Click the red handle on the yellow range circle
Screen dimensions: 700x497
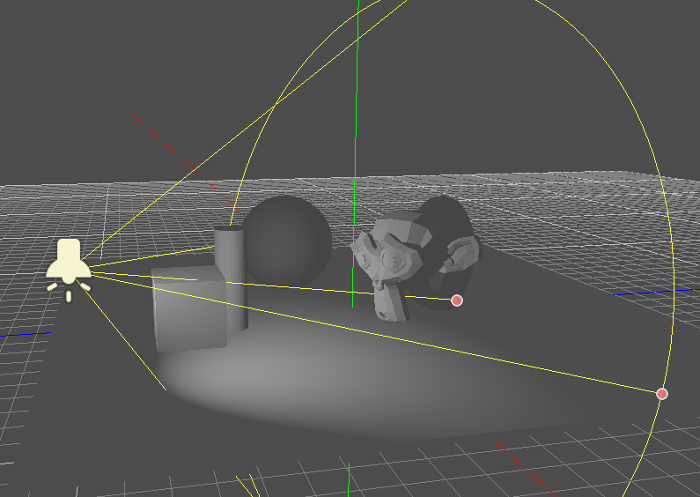point(662,394)
